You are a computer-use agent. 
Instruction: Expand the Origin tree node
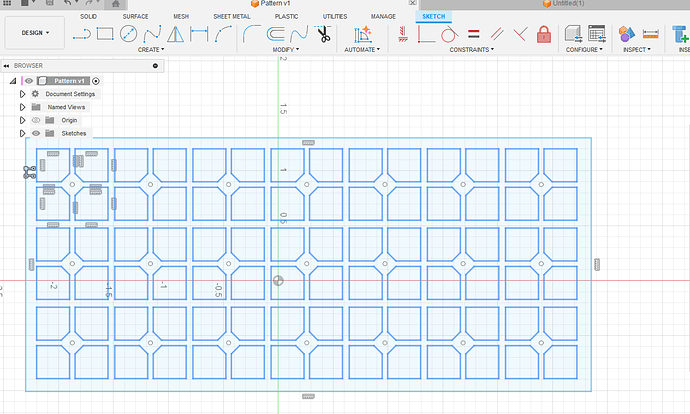[x=22, y=120]
